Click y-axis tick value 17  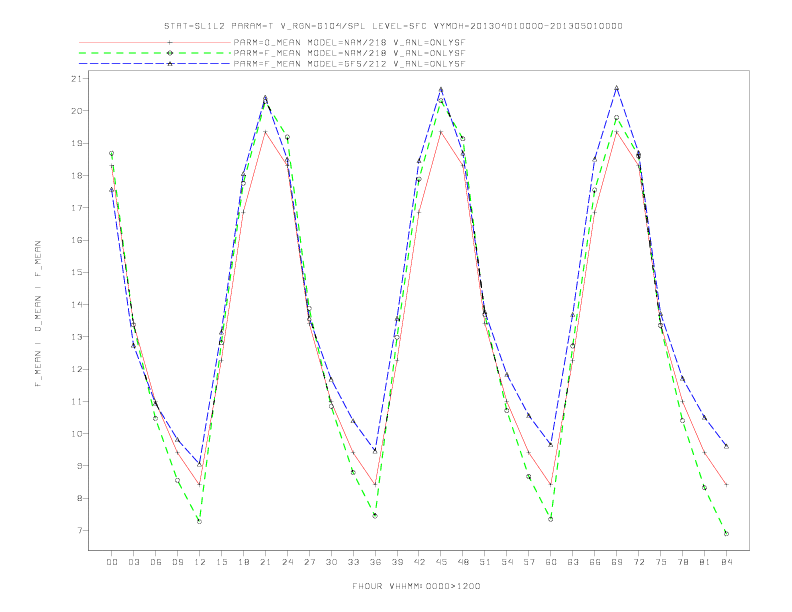(76, 208)
